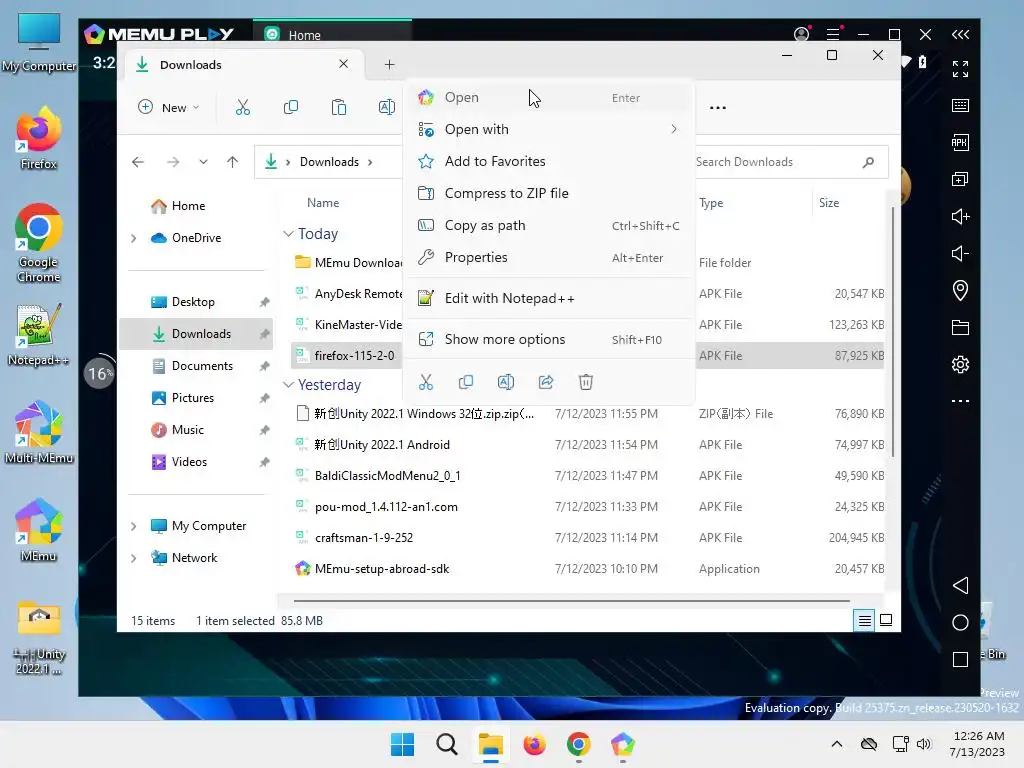Viewport: 1024px width, 768px height.
Task: Click the Paste icon in Explorer toolbar
Action: coord(338,107)
